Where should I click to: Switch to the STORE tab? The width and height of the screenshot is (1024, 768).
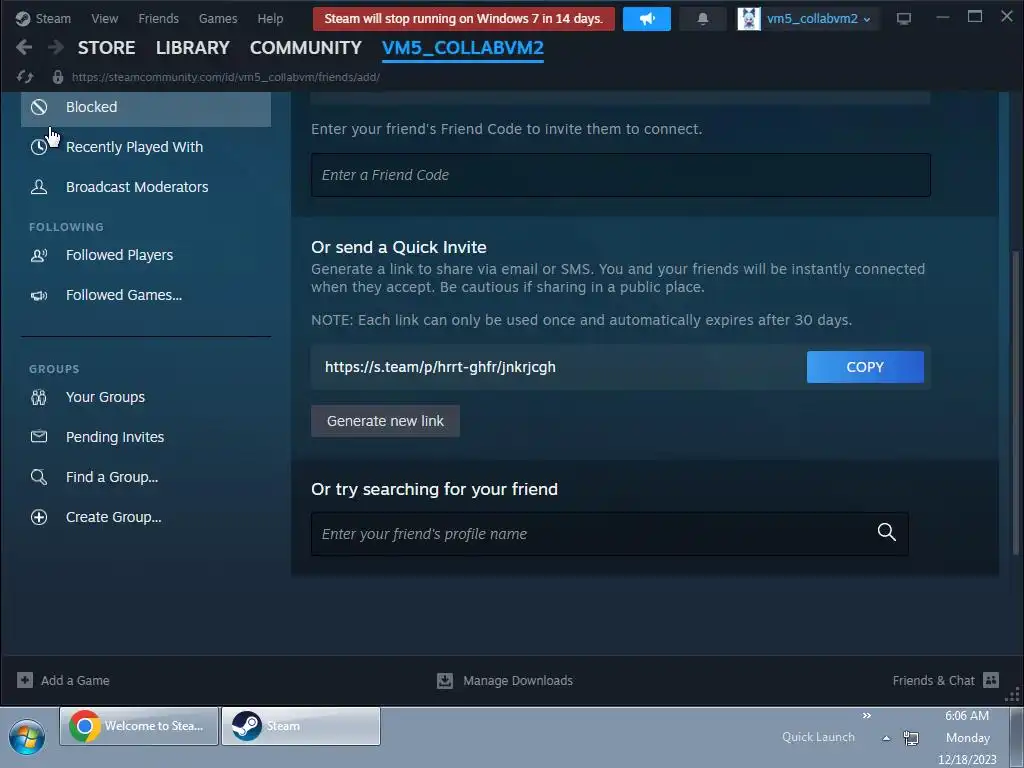pos(106,48)
